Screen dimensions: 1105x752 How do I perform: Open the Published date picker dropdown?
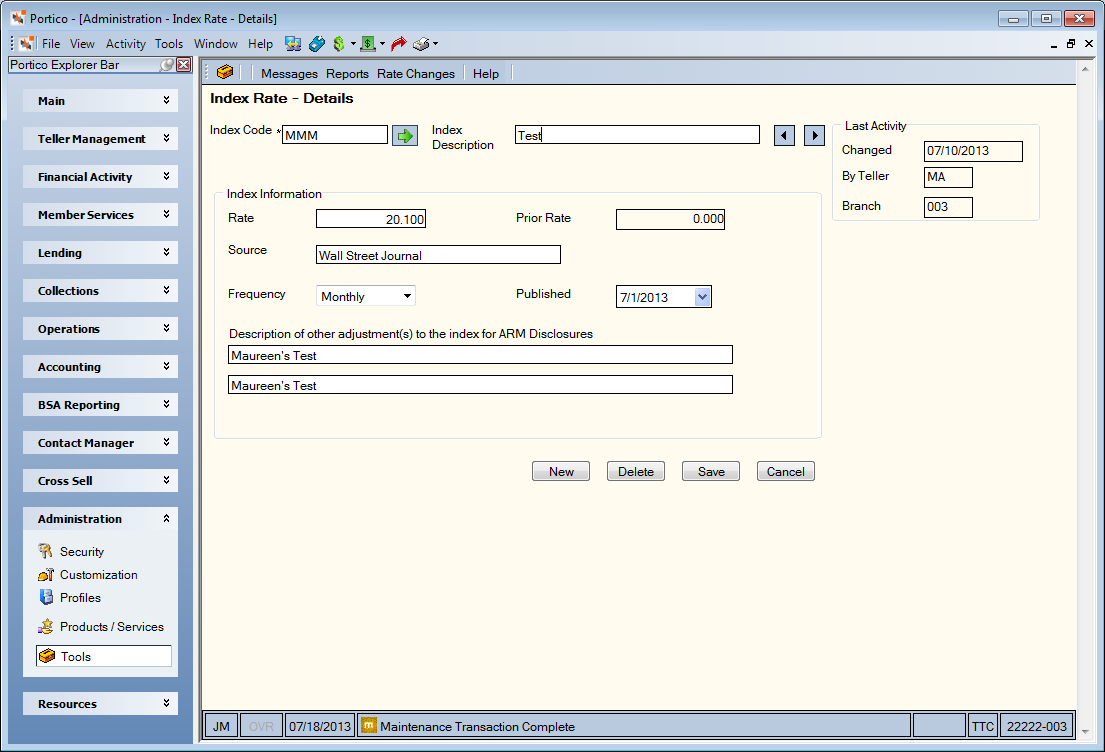[703, 297]
